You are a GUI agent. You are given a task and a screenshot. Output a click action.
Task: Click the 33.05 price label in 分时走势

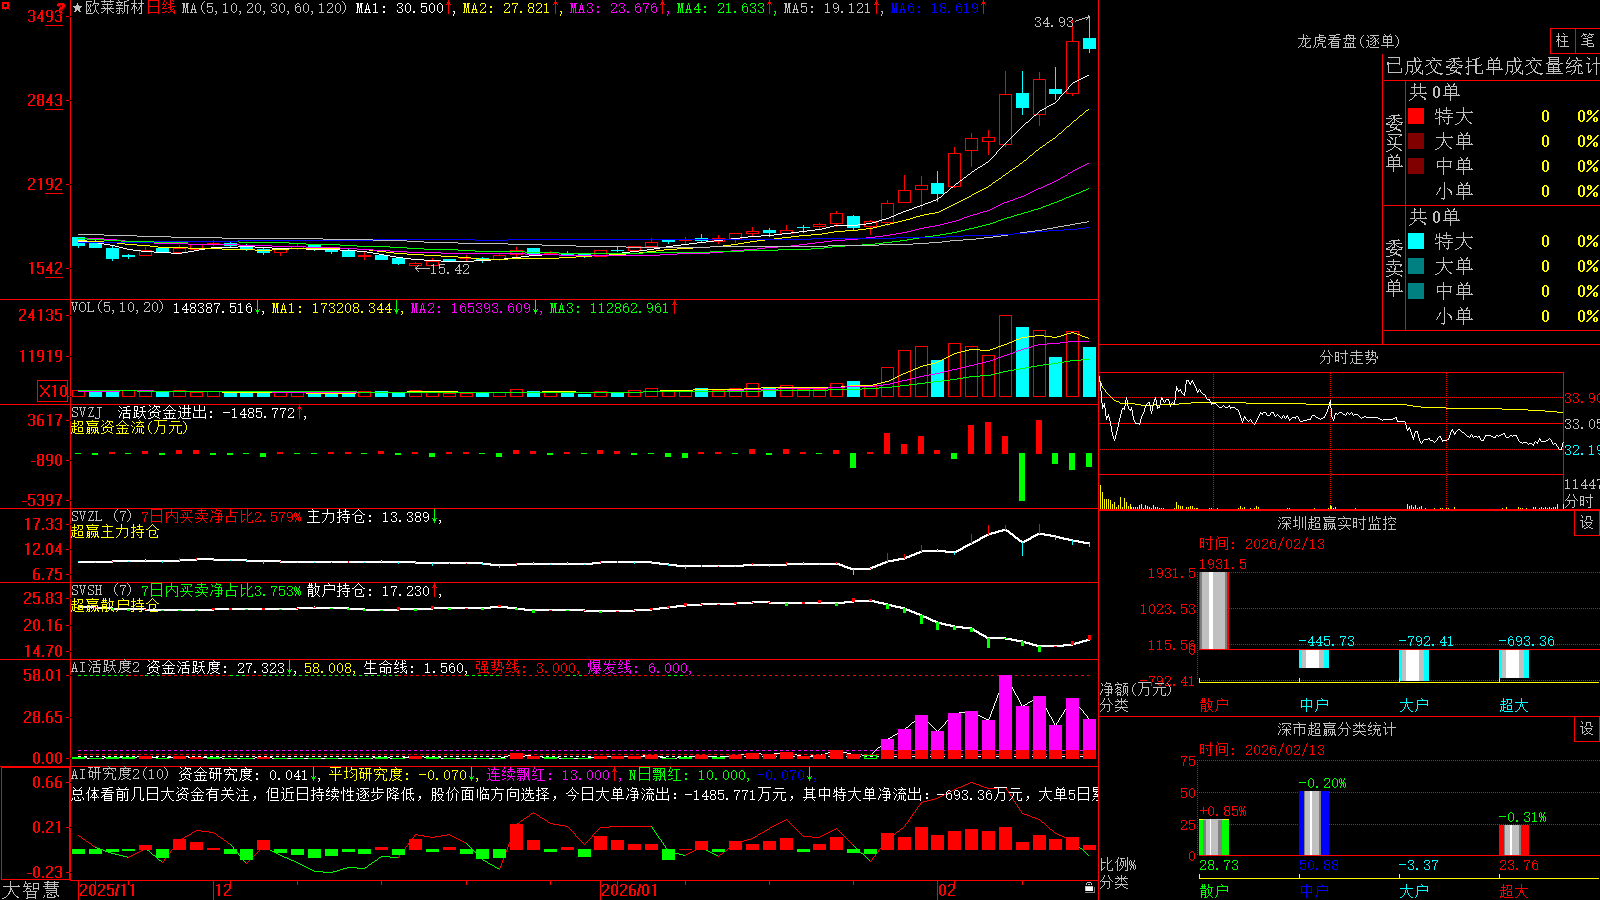(1582, 424)
